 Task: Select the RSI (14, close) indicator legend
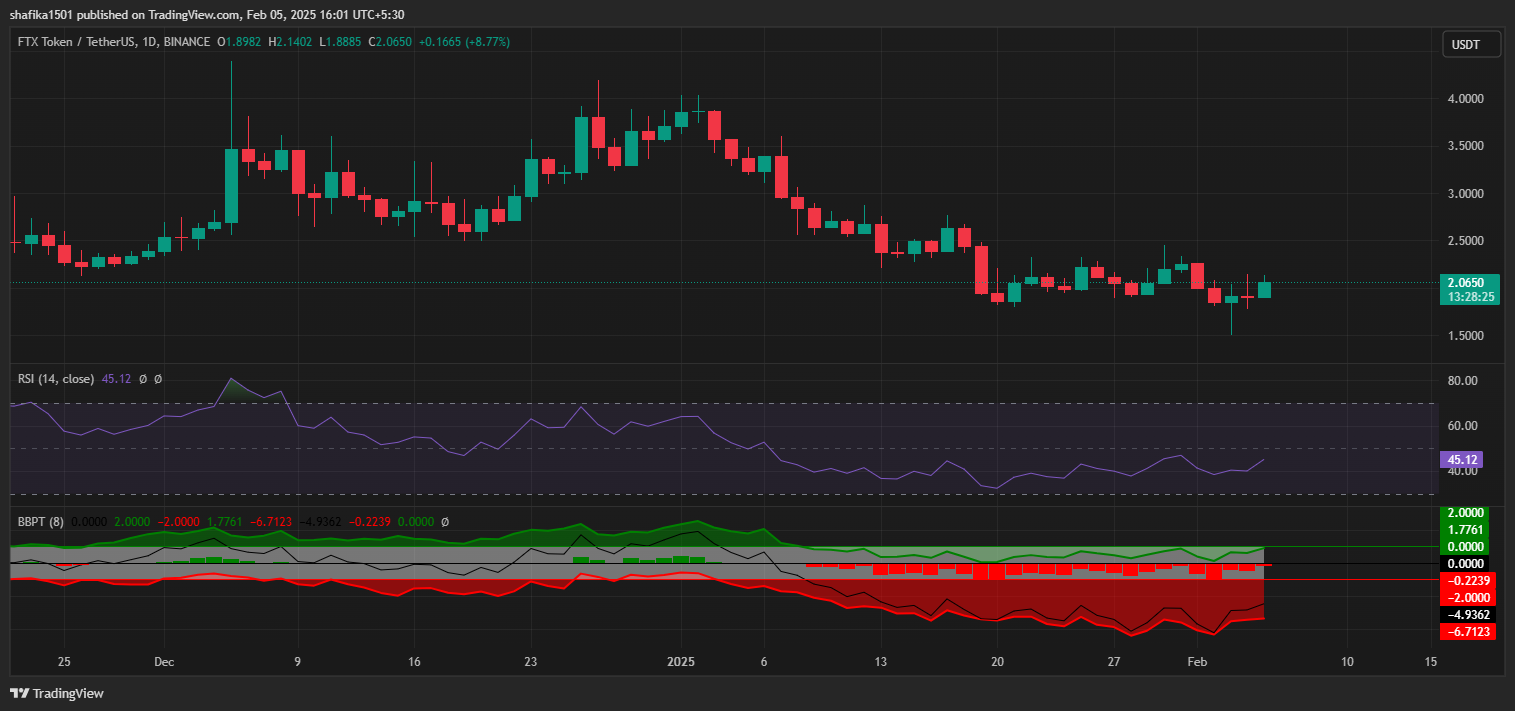(56, 379)
